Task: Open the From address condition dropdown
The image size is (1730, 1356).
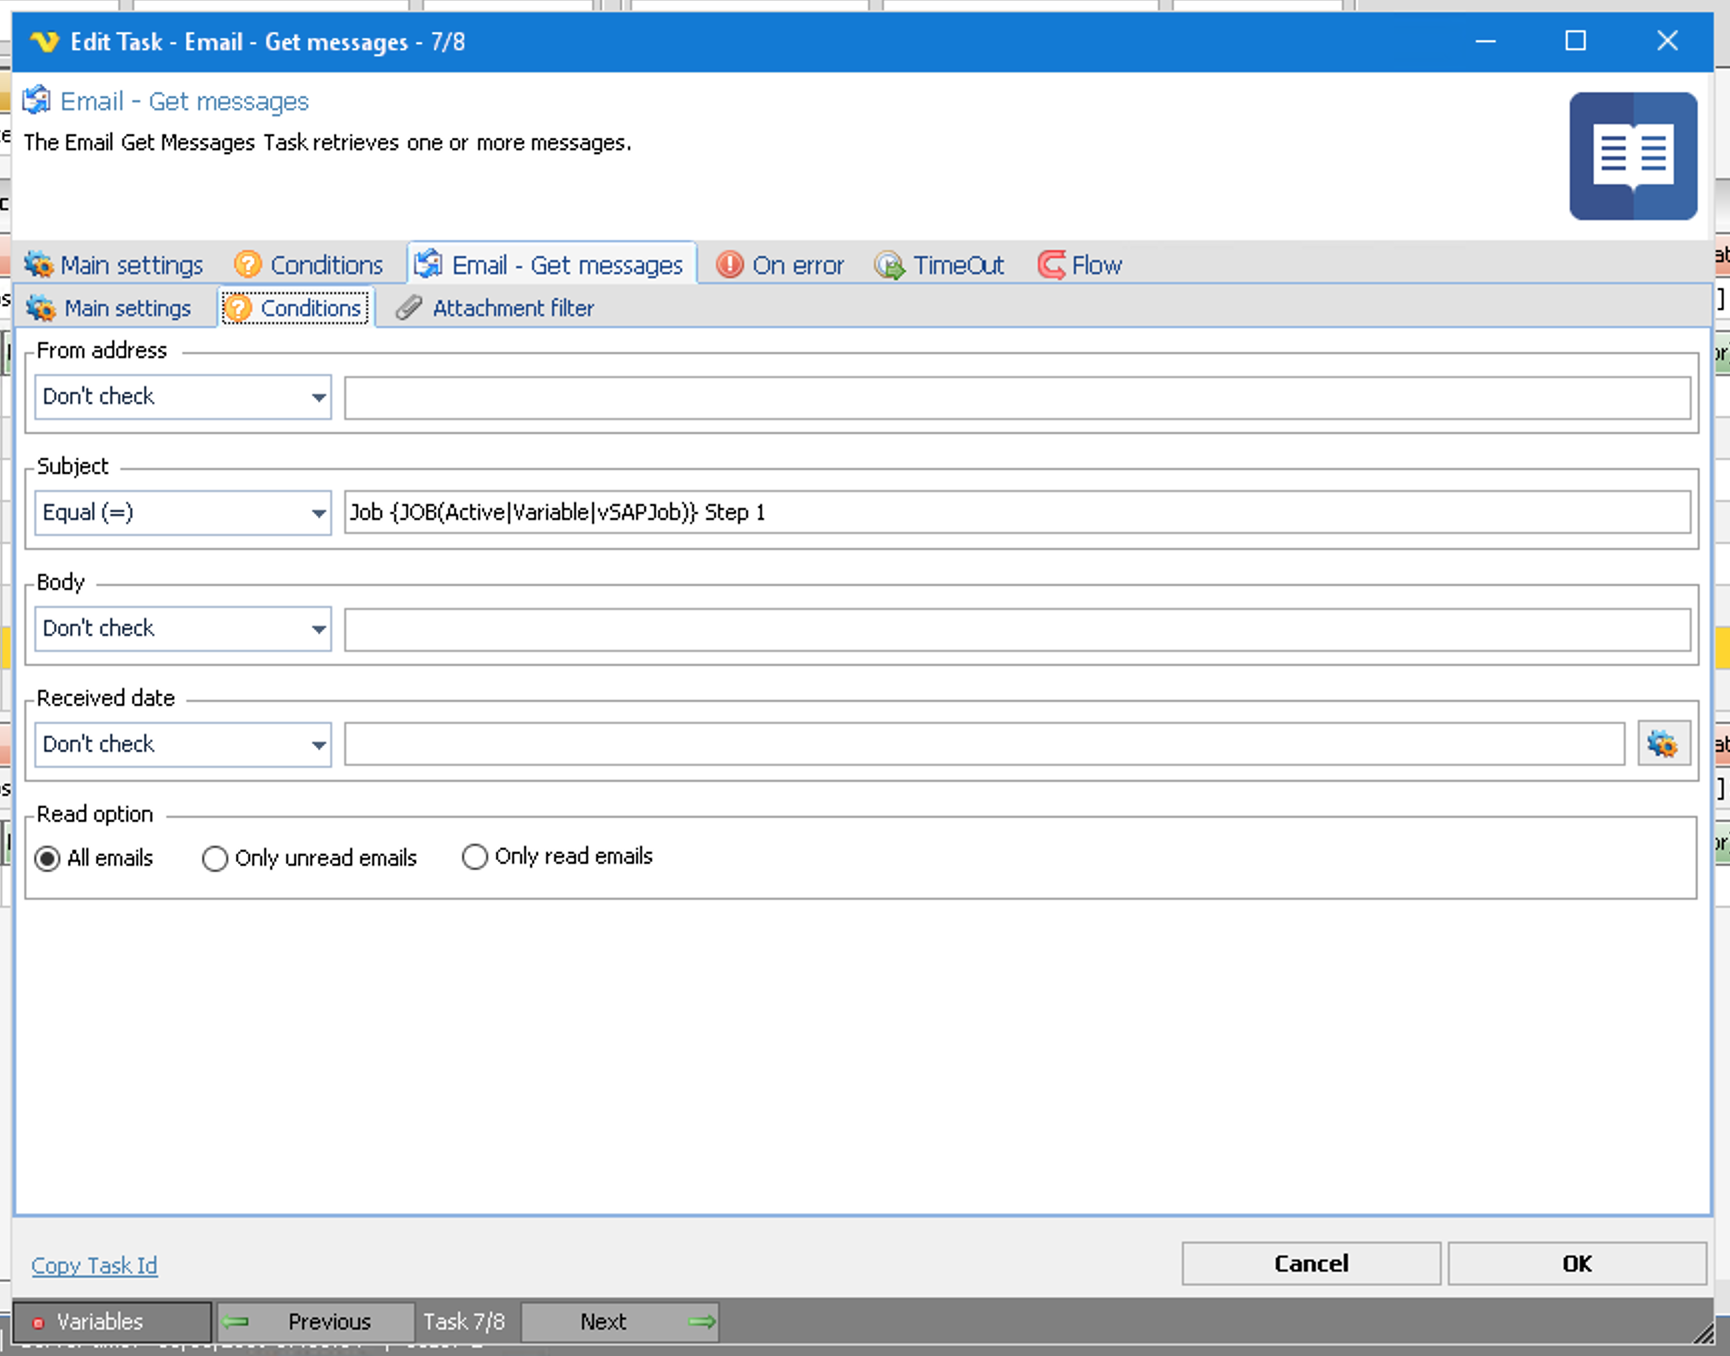Action: pos(183,397)
